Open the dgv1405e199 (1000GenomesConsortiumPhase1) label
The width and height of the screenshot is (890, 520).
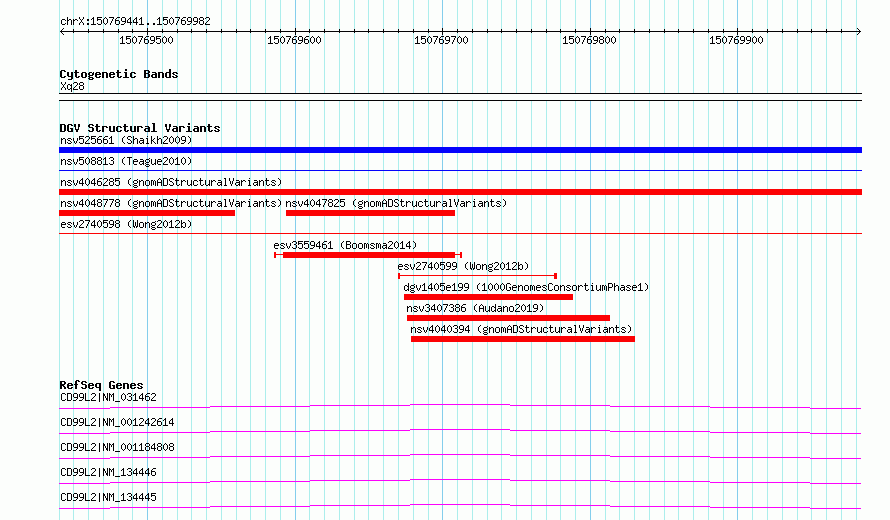coord(526,287)
